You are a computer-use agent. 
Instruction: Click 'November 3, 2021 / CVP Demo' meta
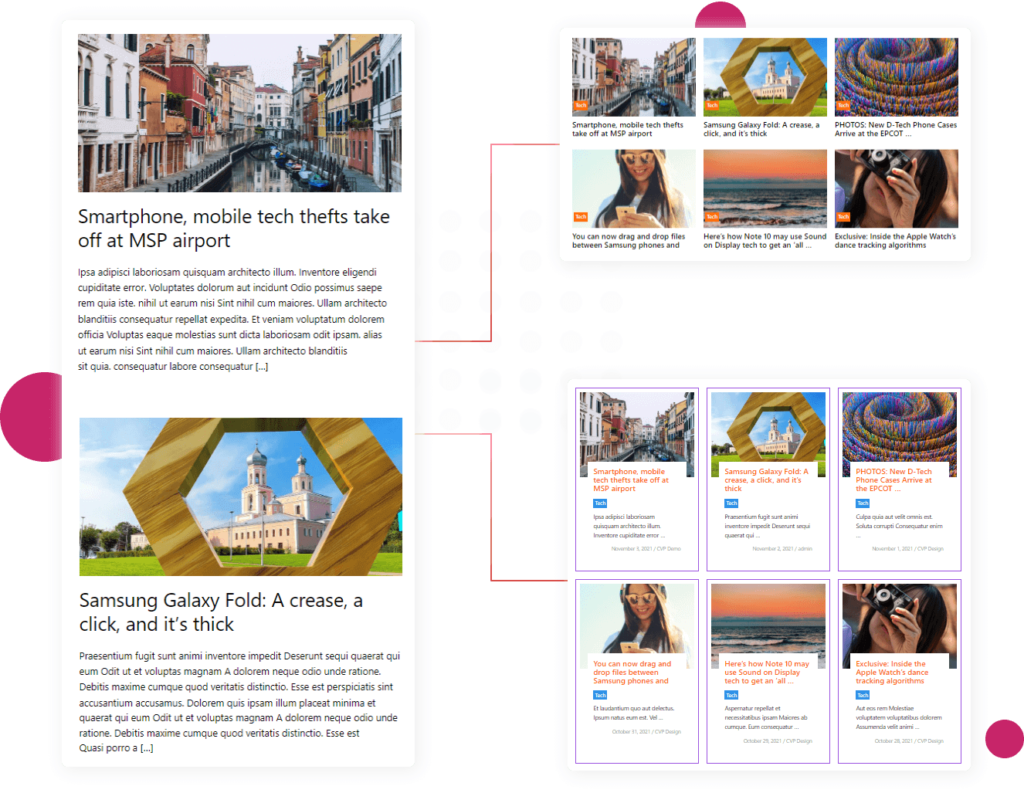(646, 549)
